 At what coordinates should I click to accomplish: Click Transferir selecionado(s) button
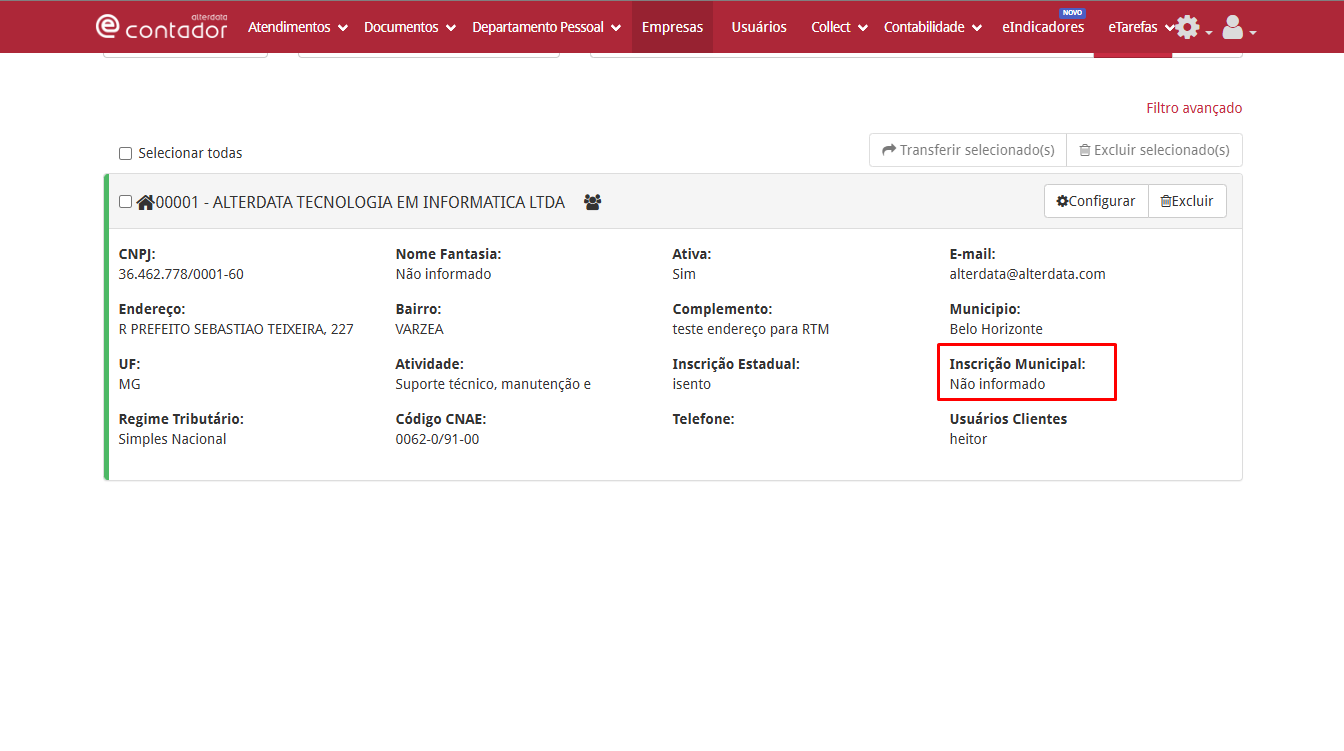(968, 150)
